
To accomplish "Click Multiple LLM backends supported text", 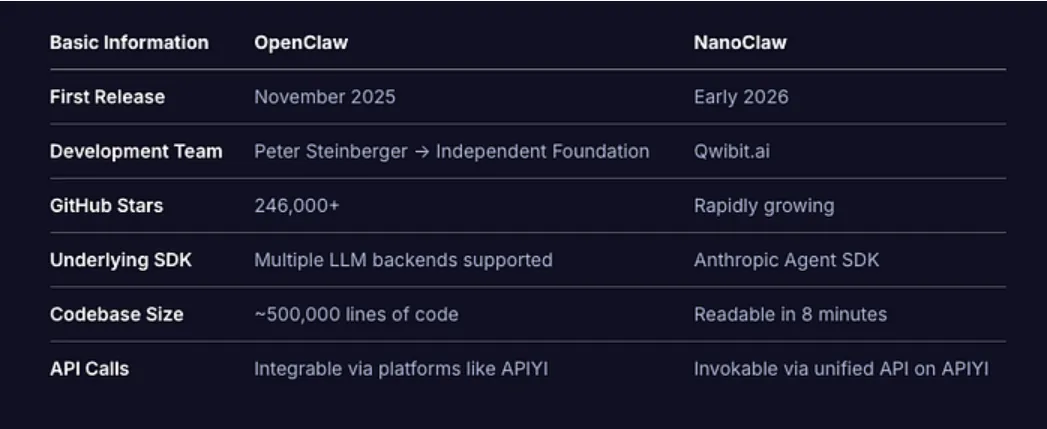I will click(x=403, y=260).
